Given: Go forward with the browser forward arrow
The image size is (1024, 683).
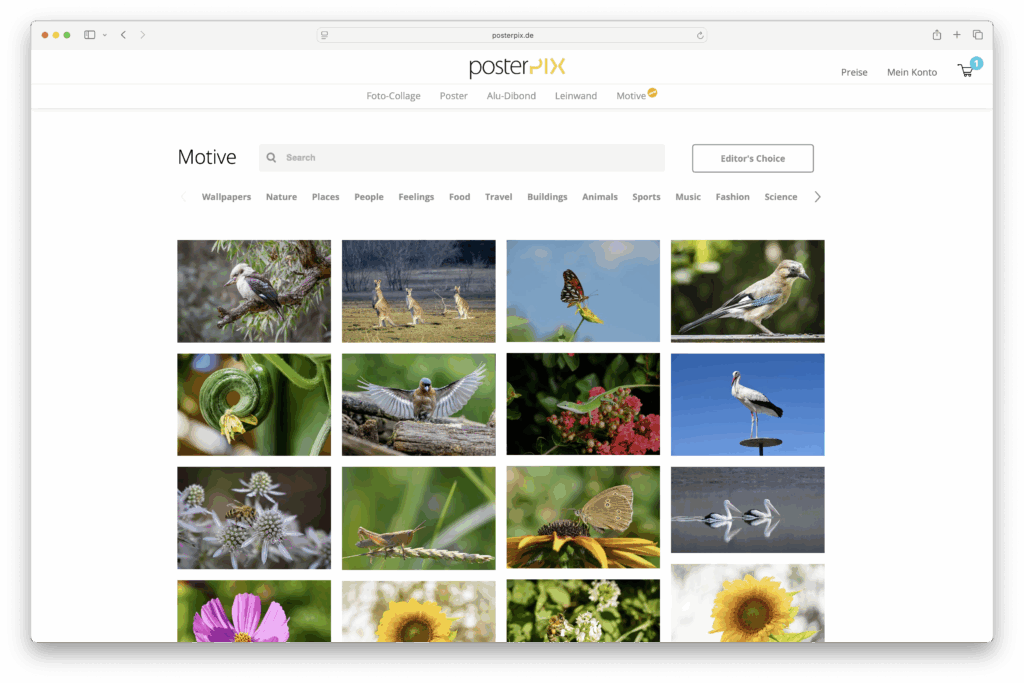Looking at the screenshot, I should [142, 35].
